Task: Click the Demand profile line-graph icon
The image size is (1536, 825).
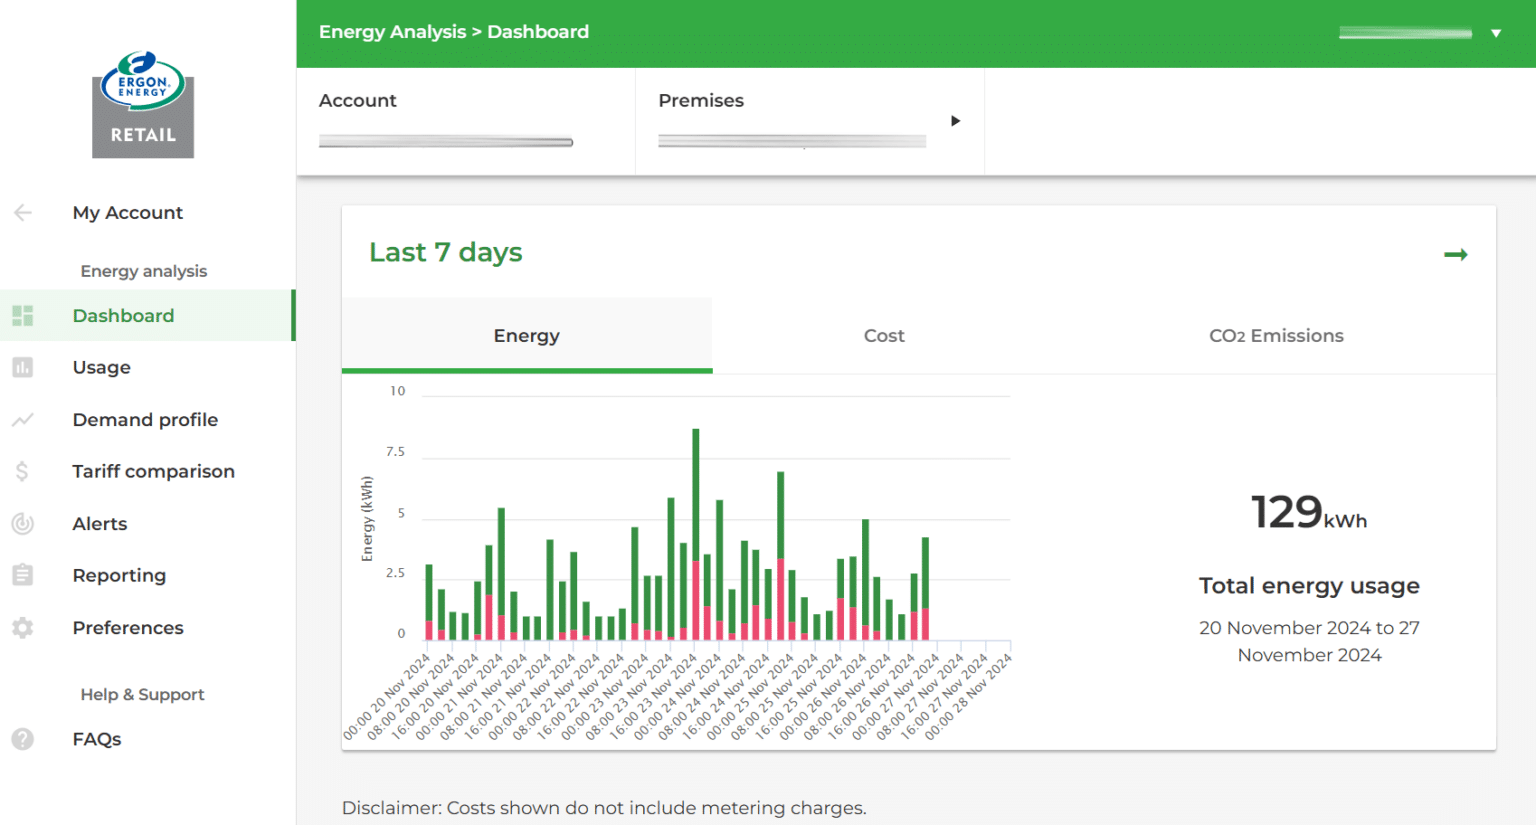Action: point(22,419)
